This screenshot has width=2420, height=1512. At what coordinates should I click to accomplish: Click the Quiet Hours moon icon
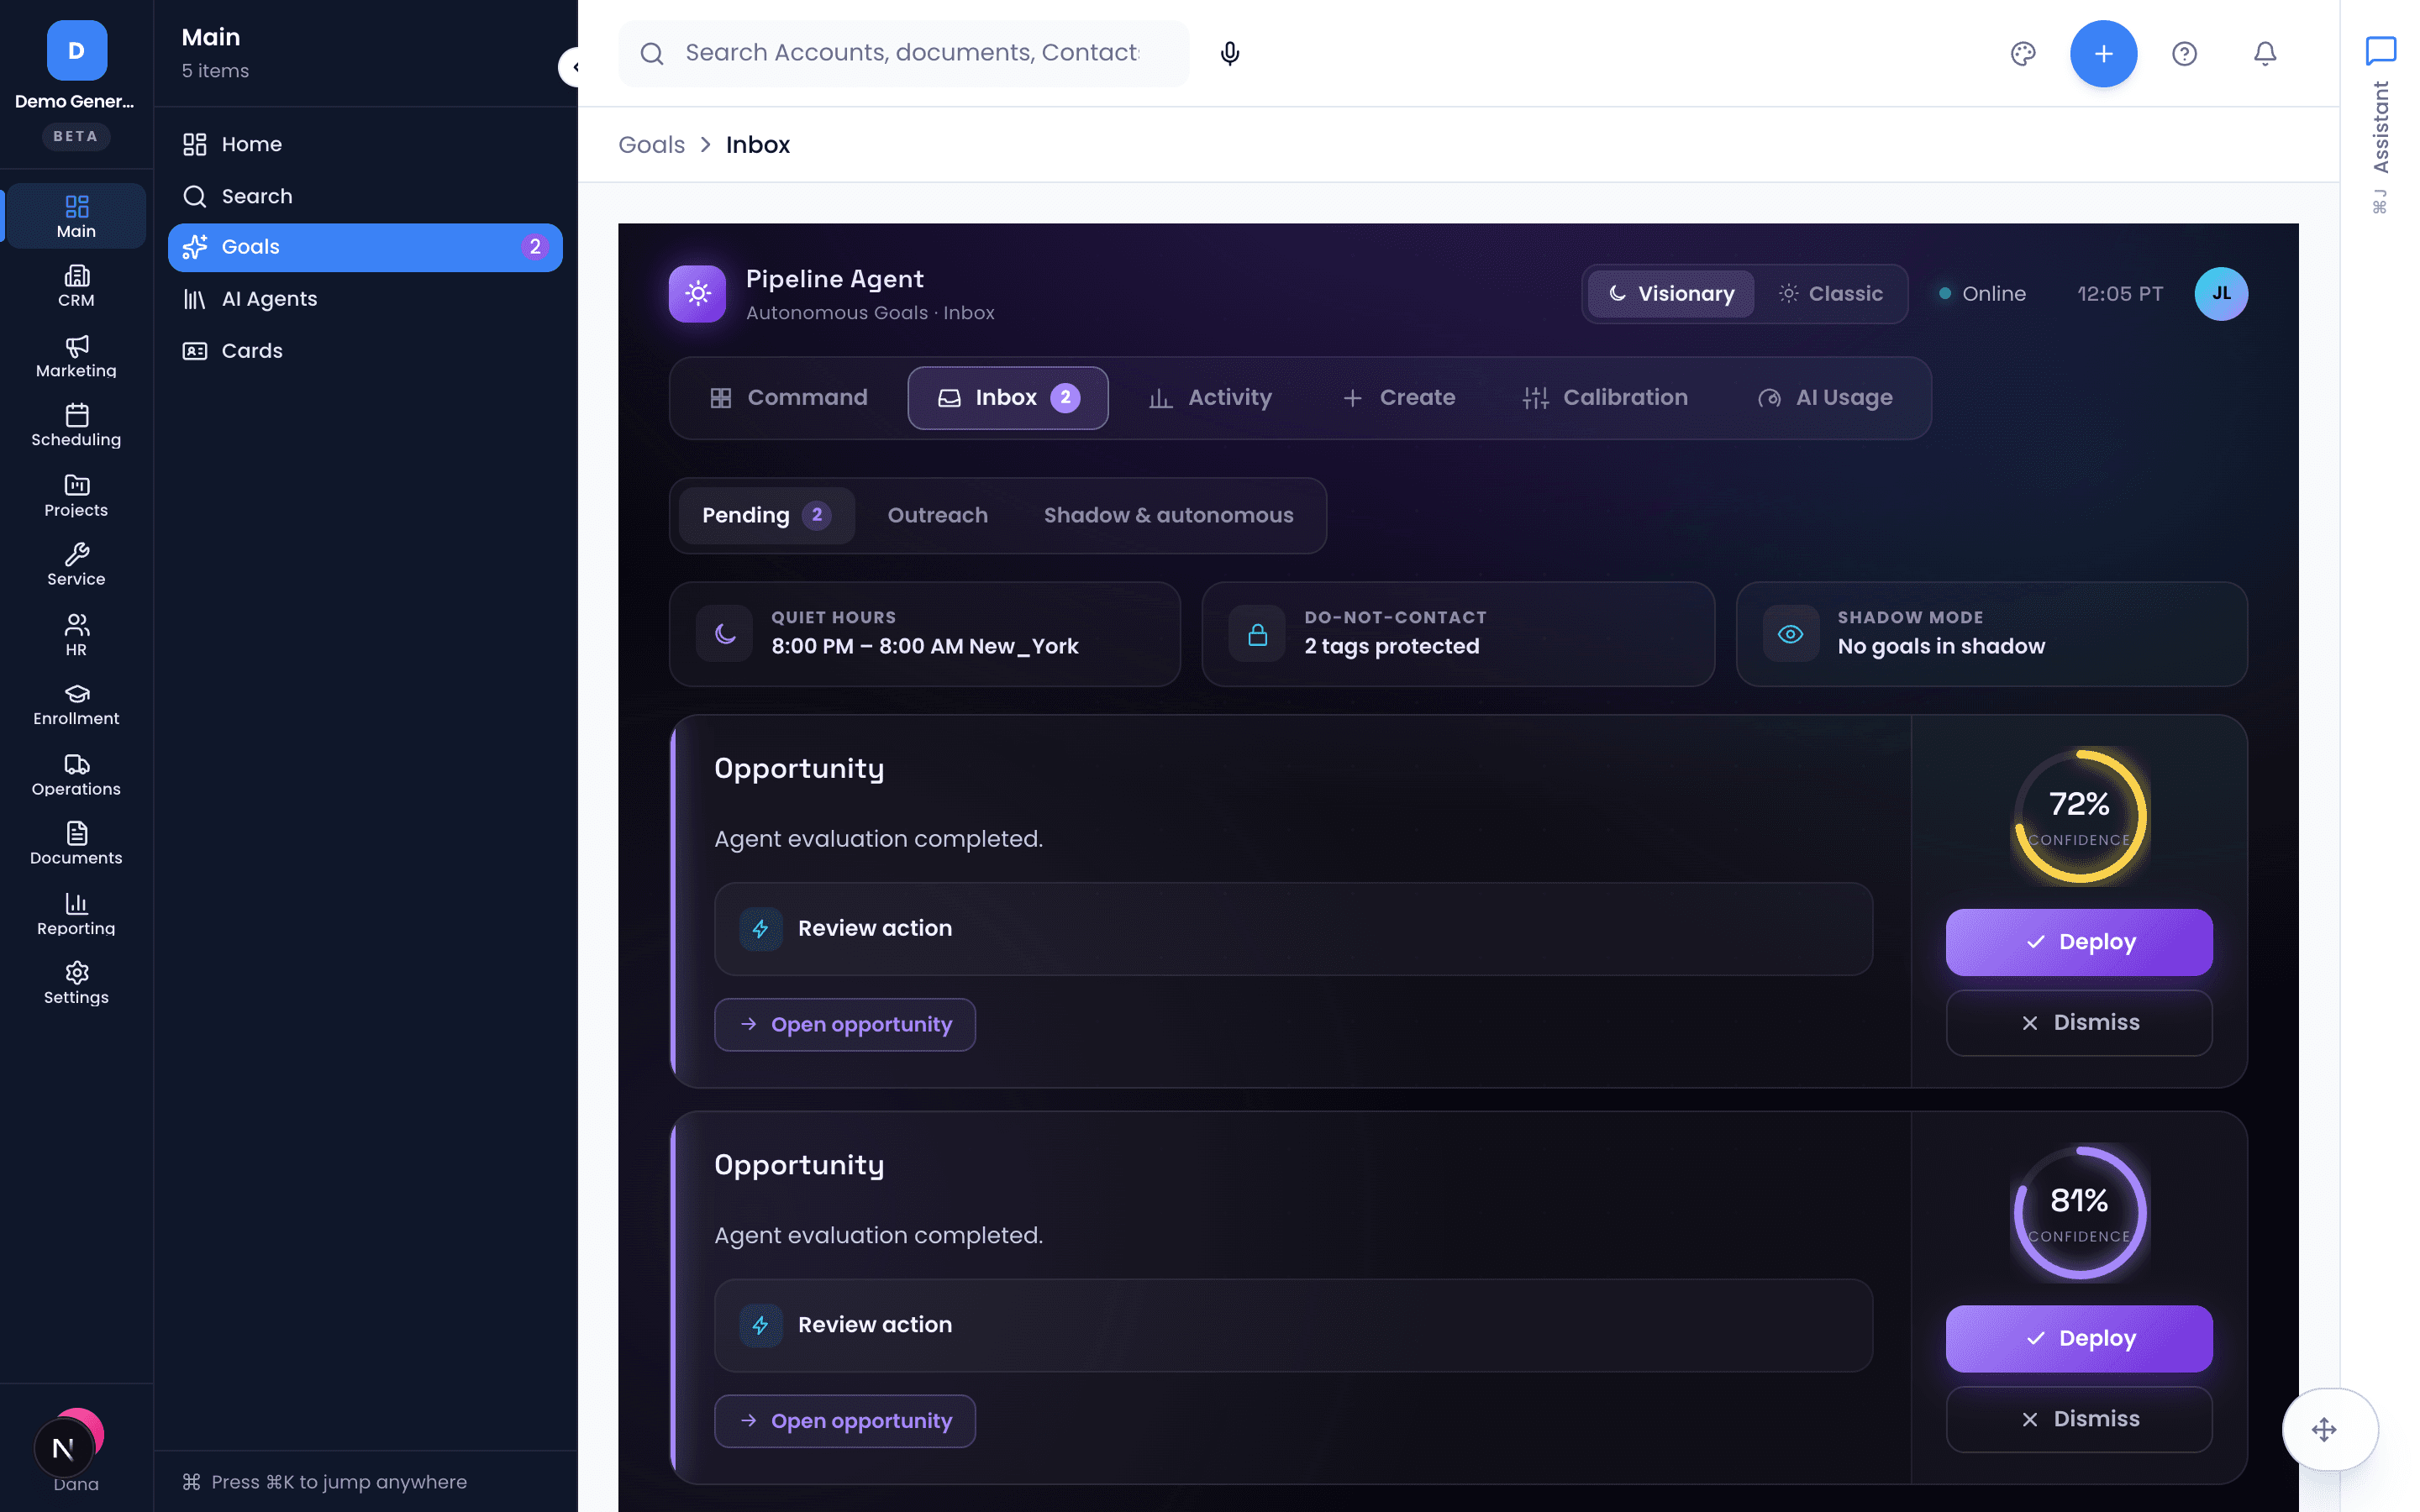click(x=725, y=634)
